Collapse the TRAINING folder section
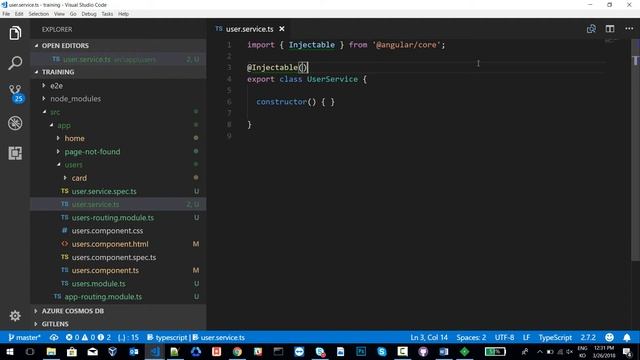The height and width of the screenshot is (360, 640). [118, 72]
